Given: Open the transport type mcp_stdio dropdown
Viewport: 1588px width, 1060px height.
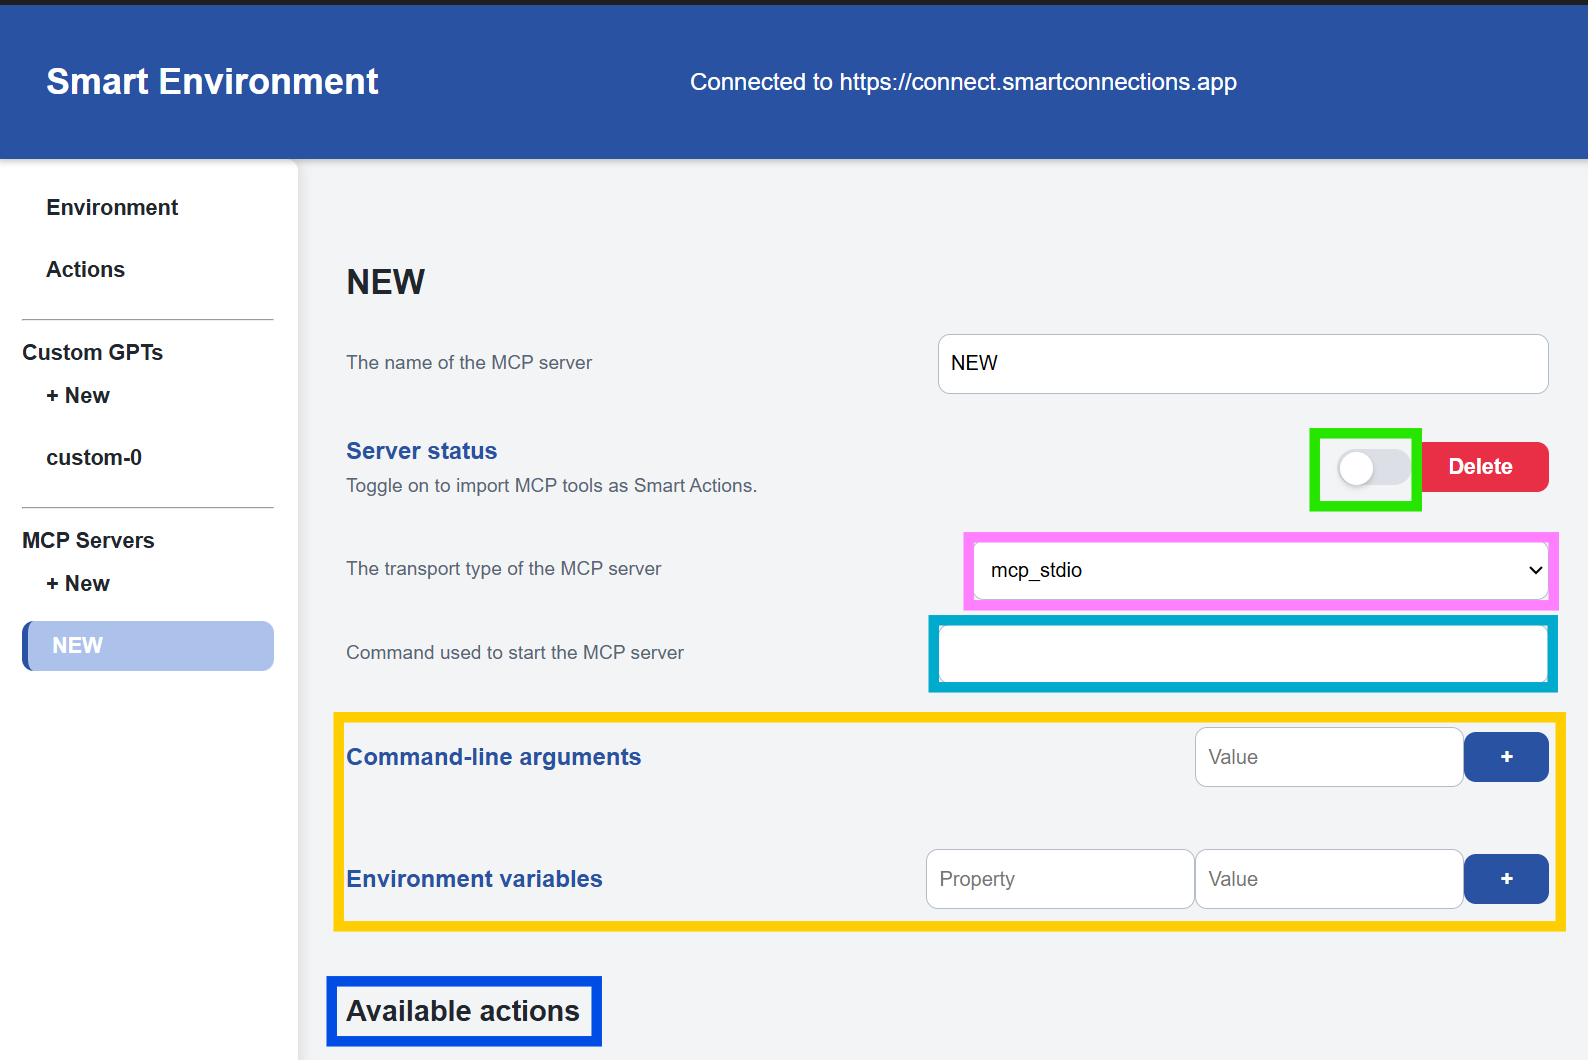Looking at the screenshot, I should click(x=1260, y=570).
